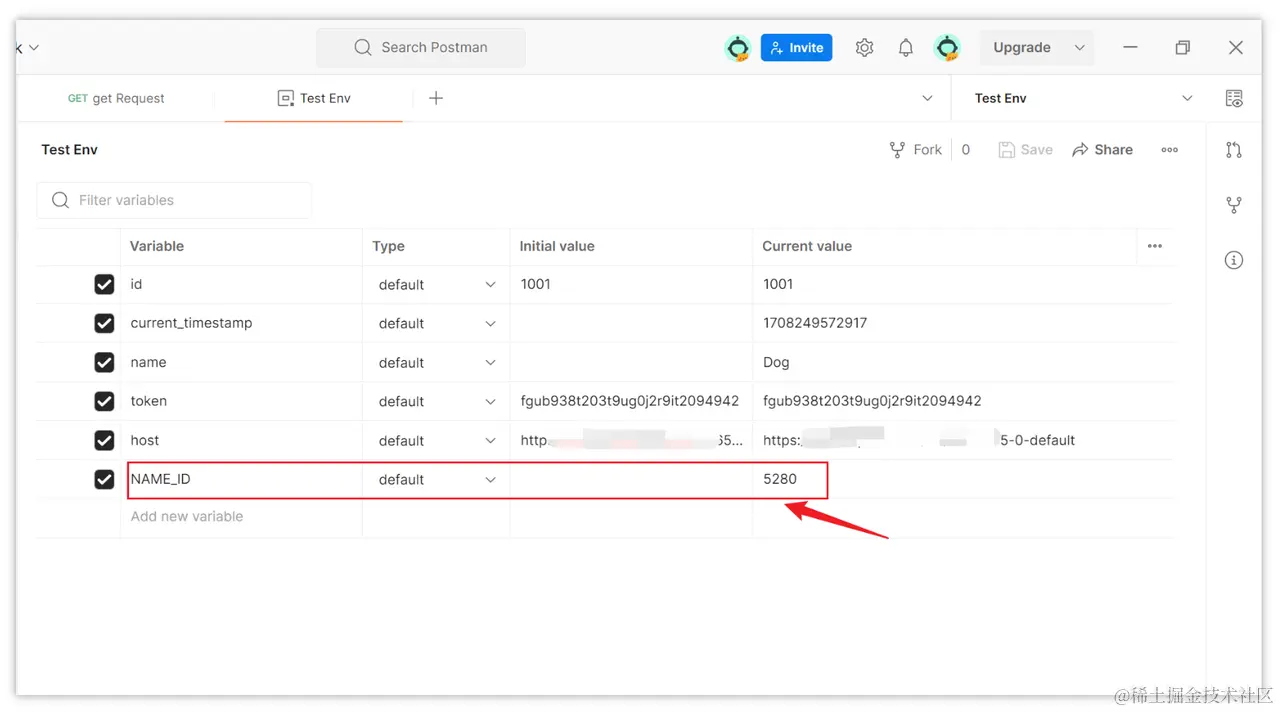Click the Filter variables field
Viewport: 1280px width, 712px height.
[174, 200]
